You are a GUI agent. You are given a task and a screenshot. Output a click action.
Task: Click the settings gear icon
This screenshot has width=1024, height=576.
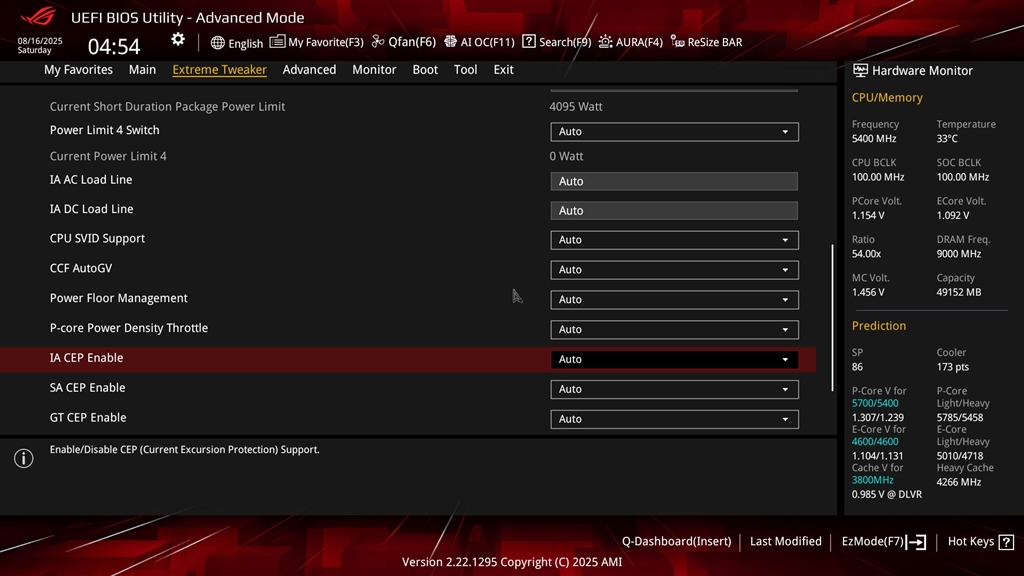pyautogui.click(x=178, y=40)
